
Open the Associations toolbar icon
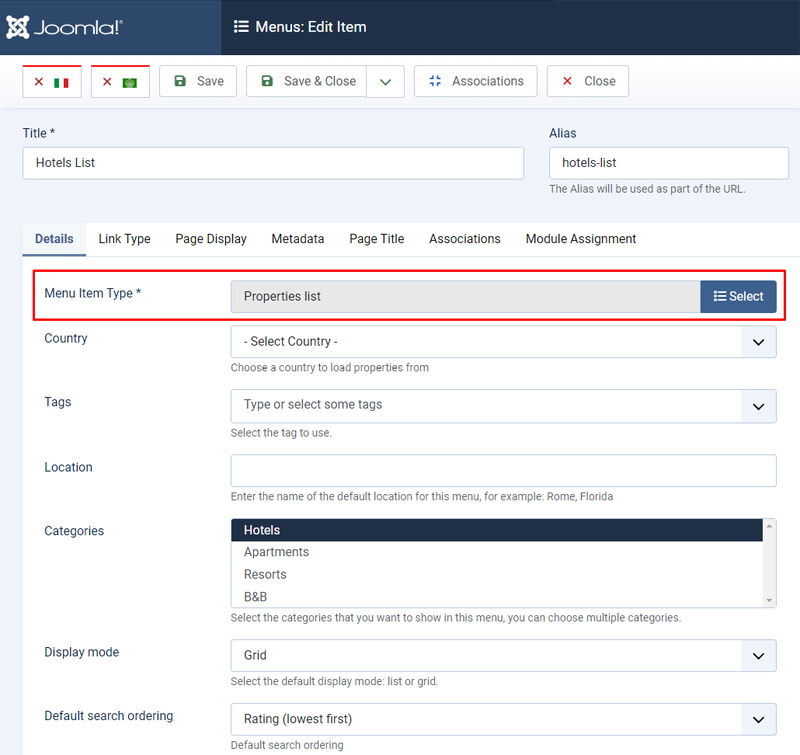tap(475, 81)
